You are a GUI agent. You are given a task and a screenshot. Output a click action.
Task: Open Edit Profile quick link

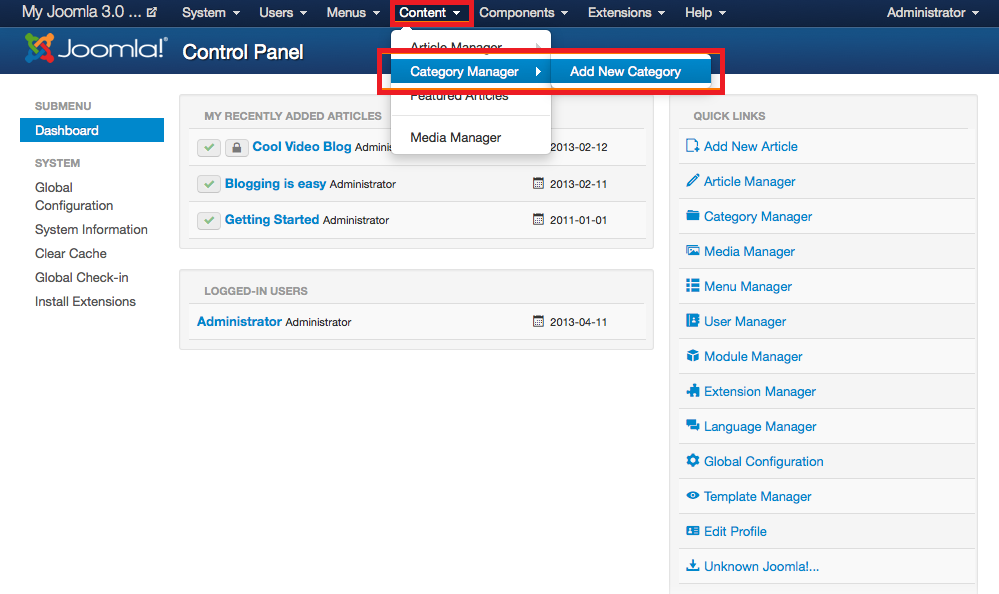pyautogui.click(x=735, y=532)
